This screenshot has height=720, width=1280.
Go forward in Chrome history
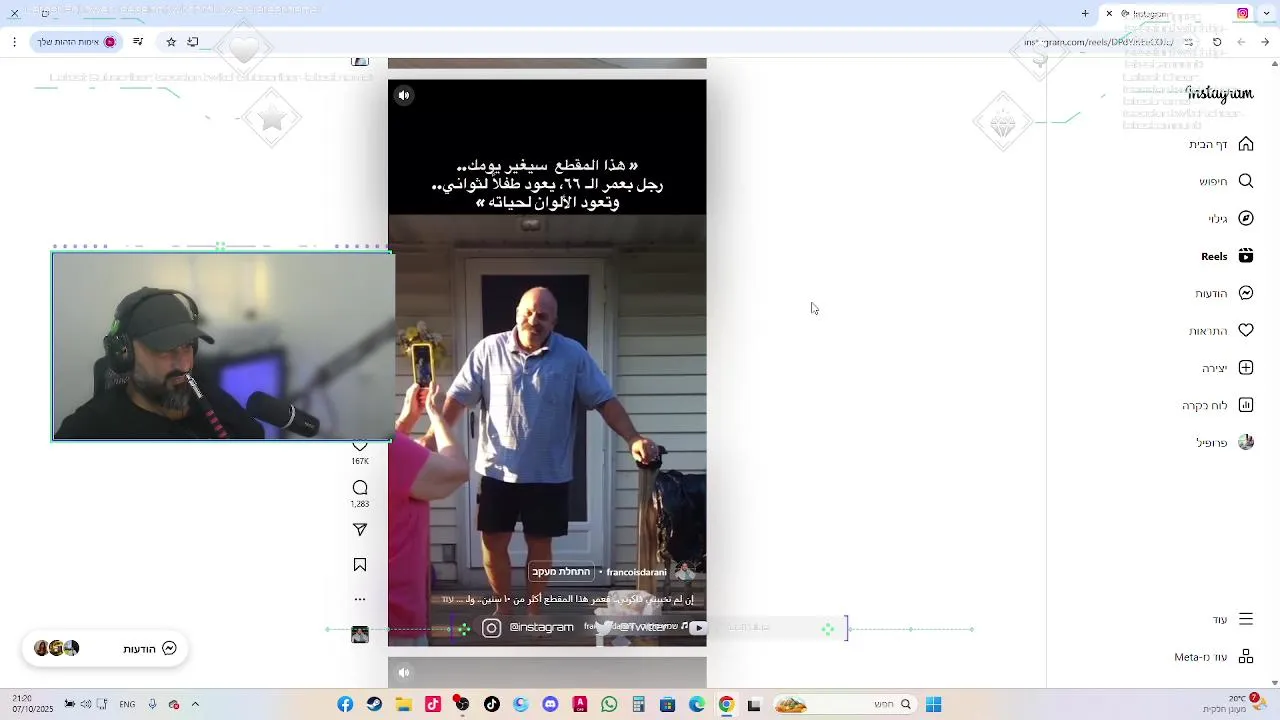pyautogui.click(x=1241, y=42)
